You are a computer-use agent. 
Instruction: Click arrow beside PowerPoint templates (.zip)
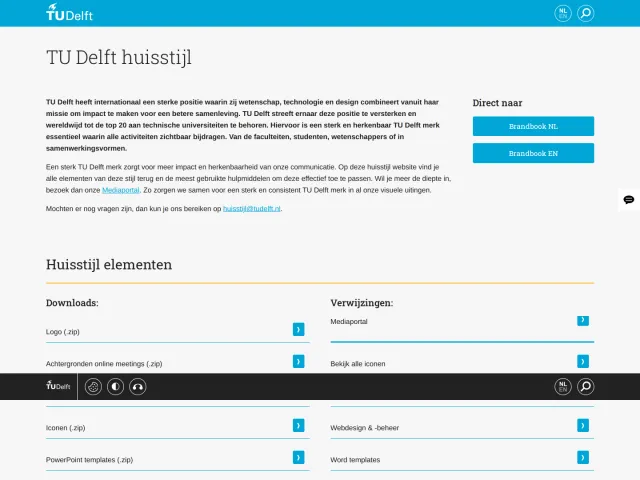(x=298, y=457)
